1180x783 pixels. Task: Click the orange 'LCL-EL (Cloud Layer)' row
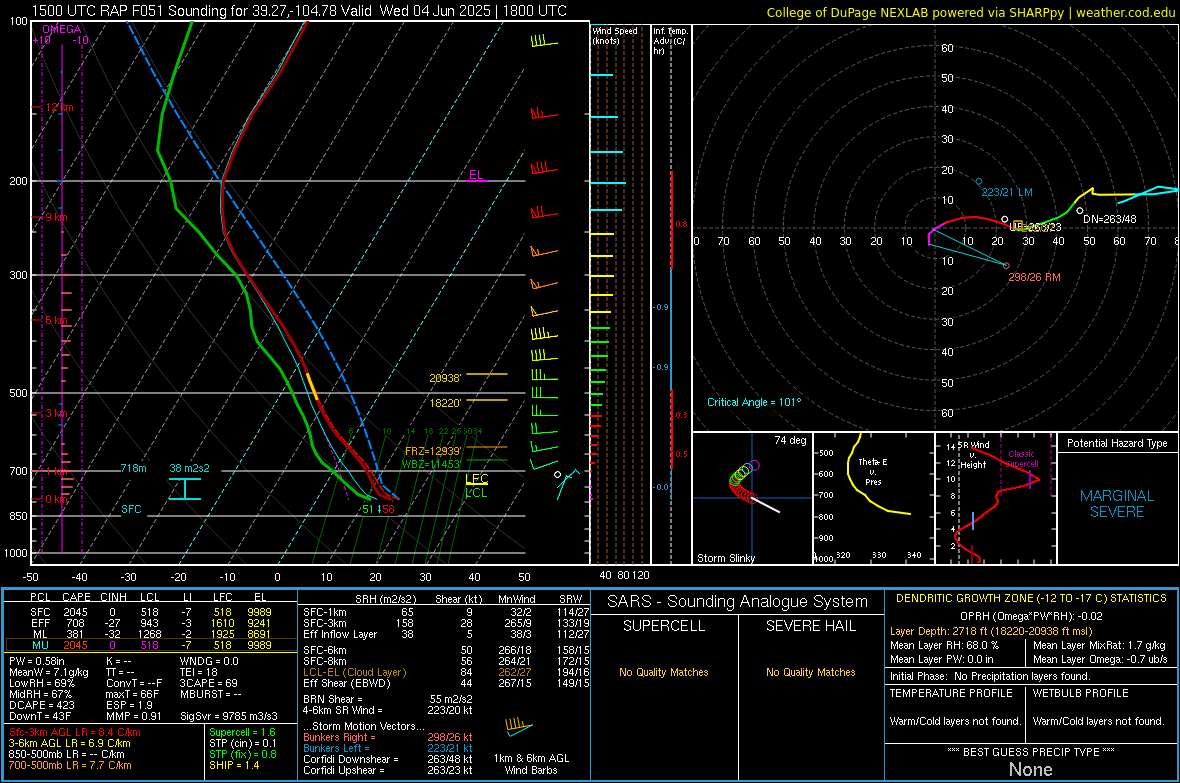446,672
